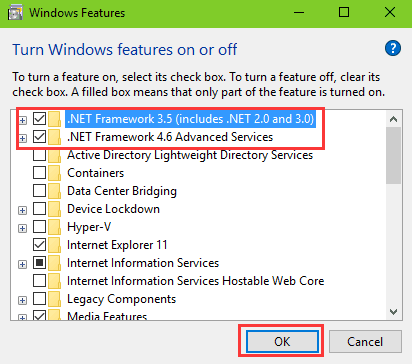The image size is (412, 364).
Task: Uncheck the .NET Framework 3.5 checkbox
Action: click(39, 119)
